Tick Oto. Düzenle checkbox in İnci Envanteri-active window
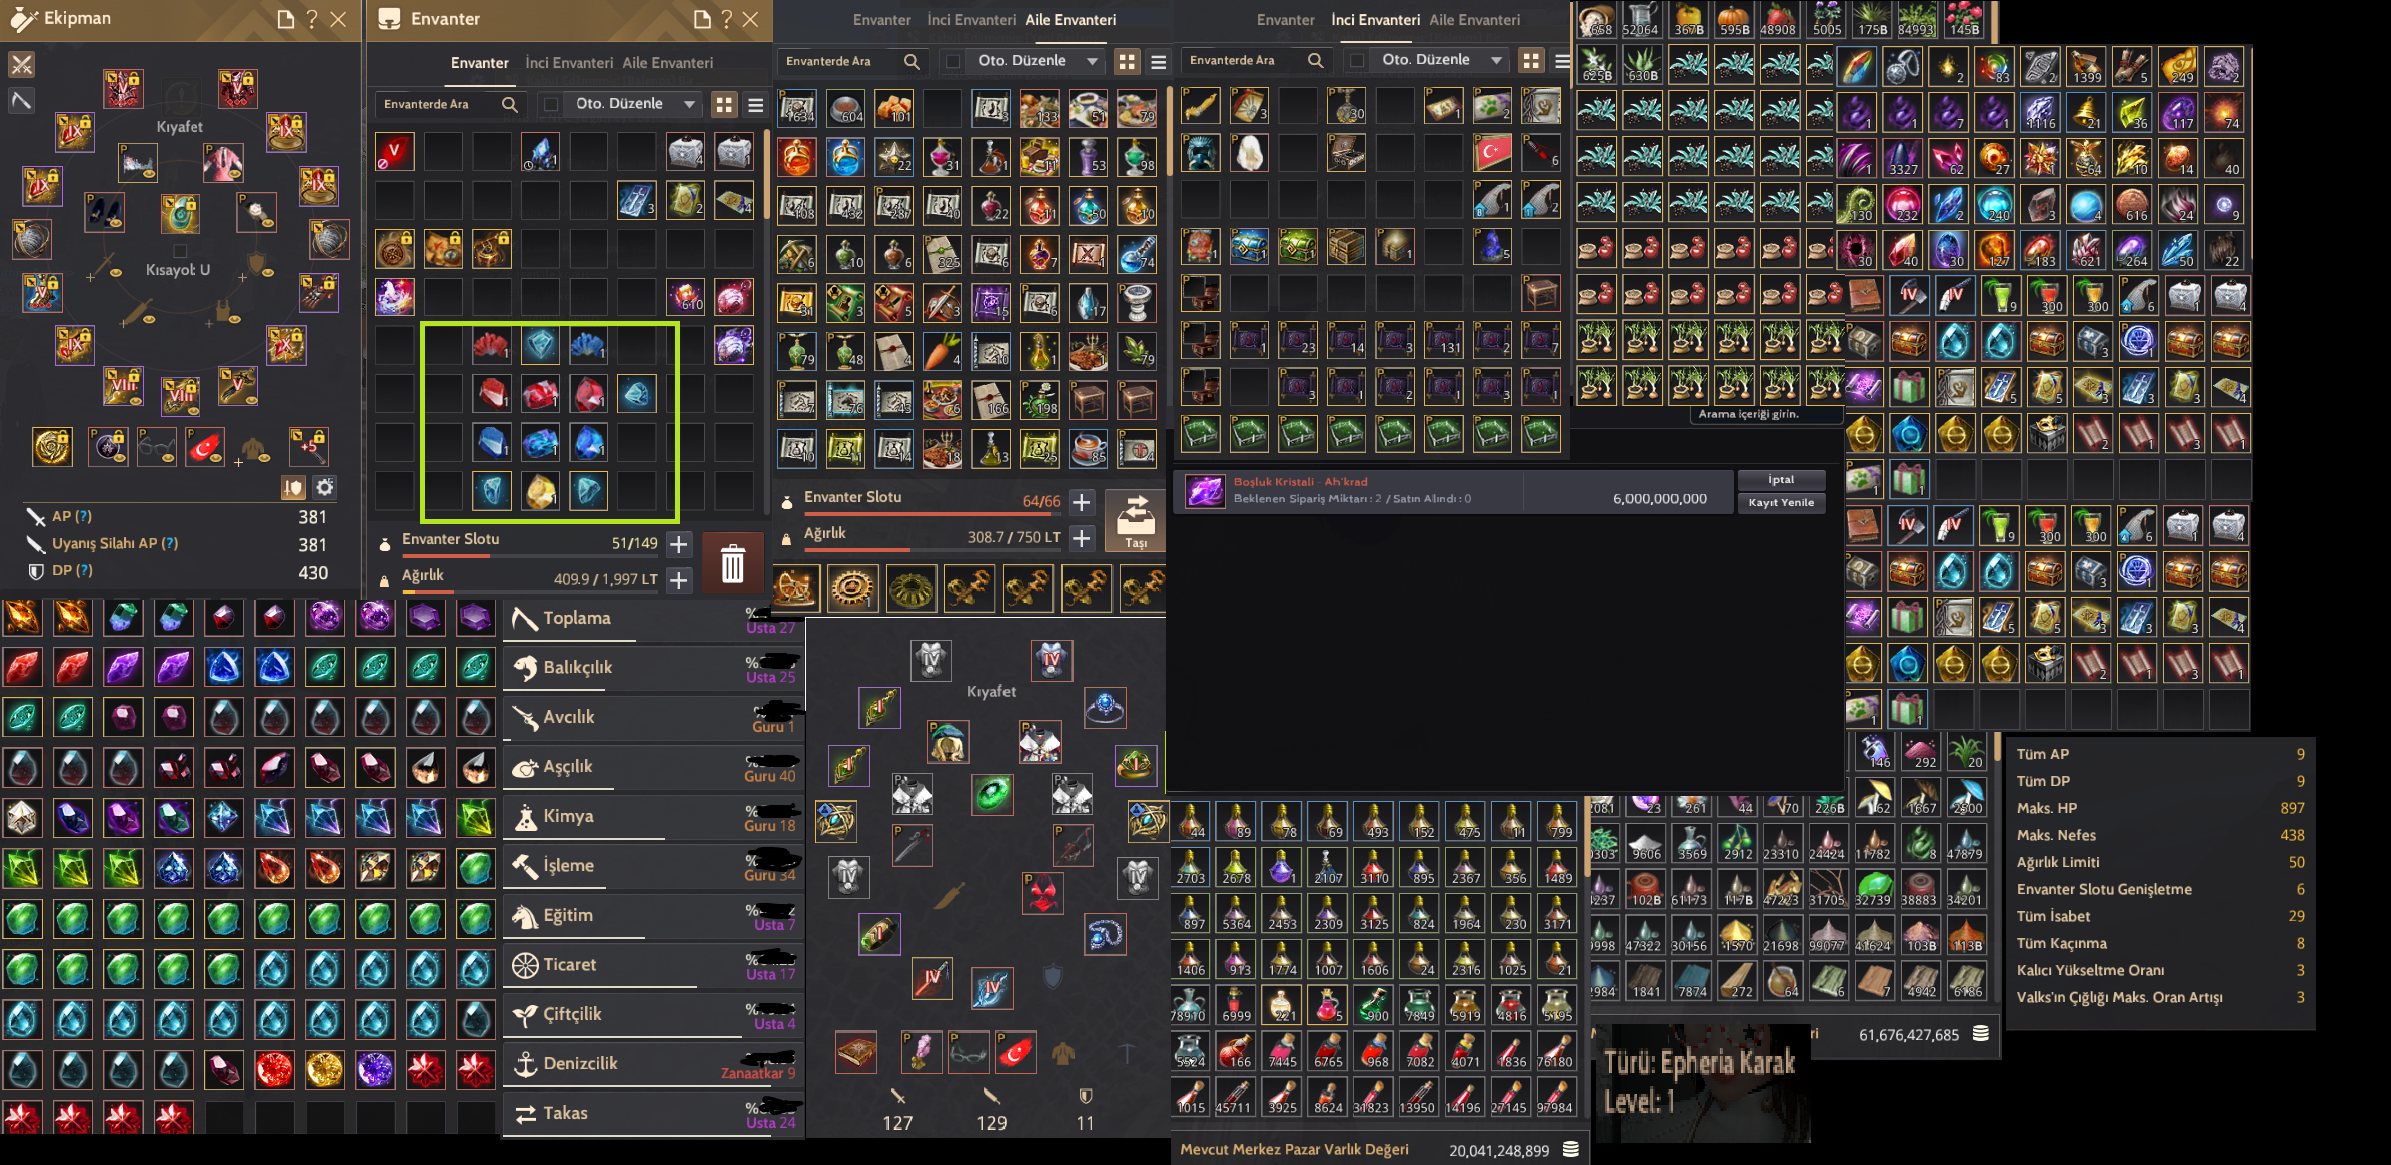This screenshot has height=1165, width=2391. click(1357, 60)
